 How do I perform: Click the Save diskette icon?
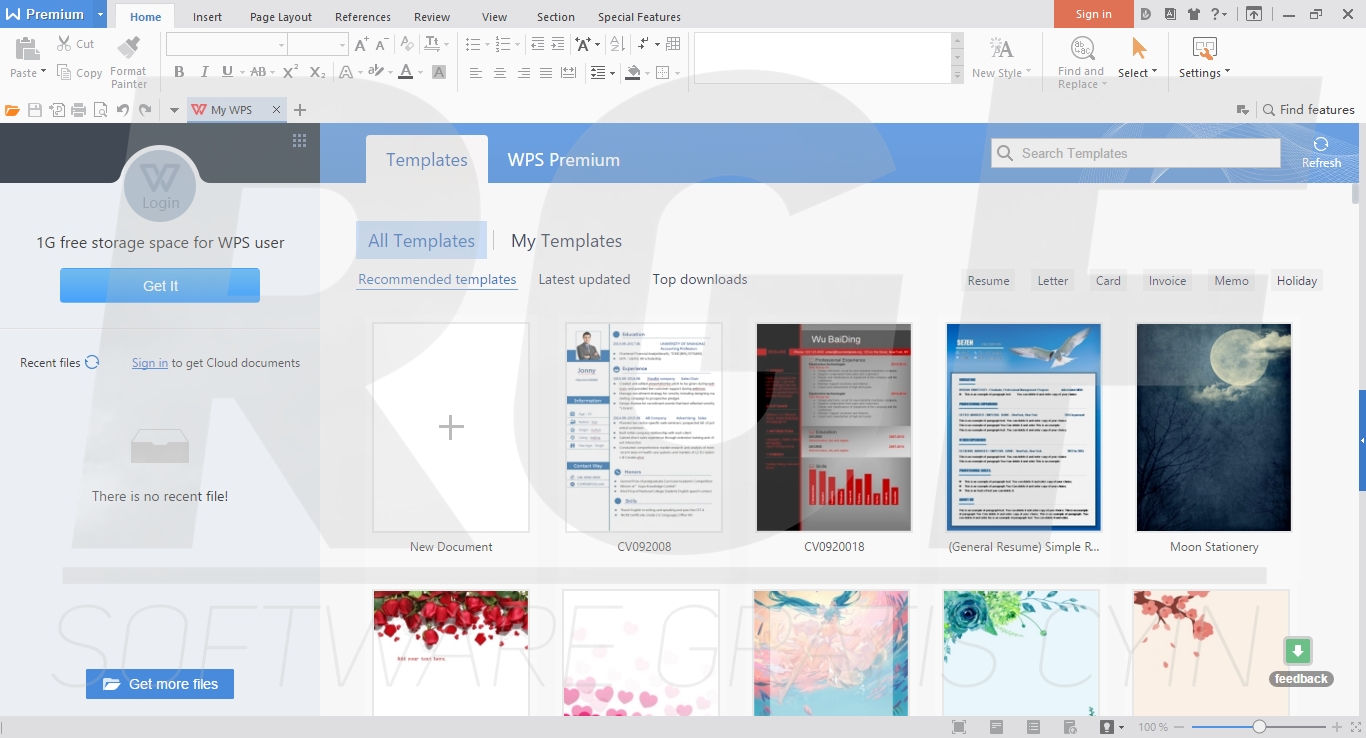pos(35,110)
